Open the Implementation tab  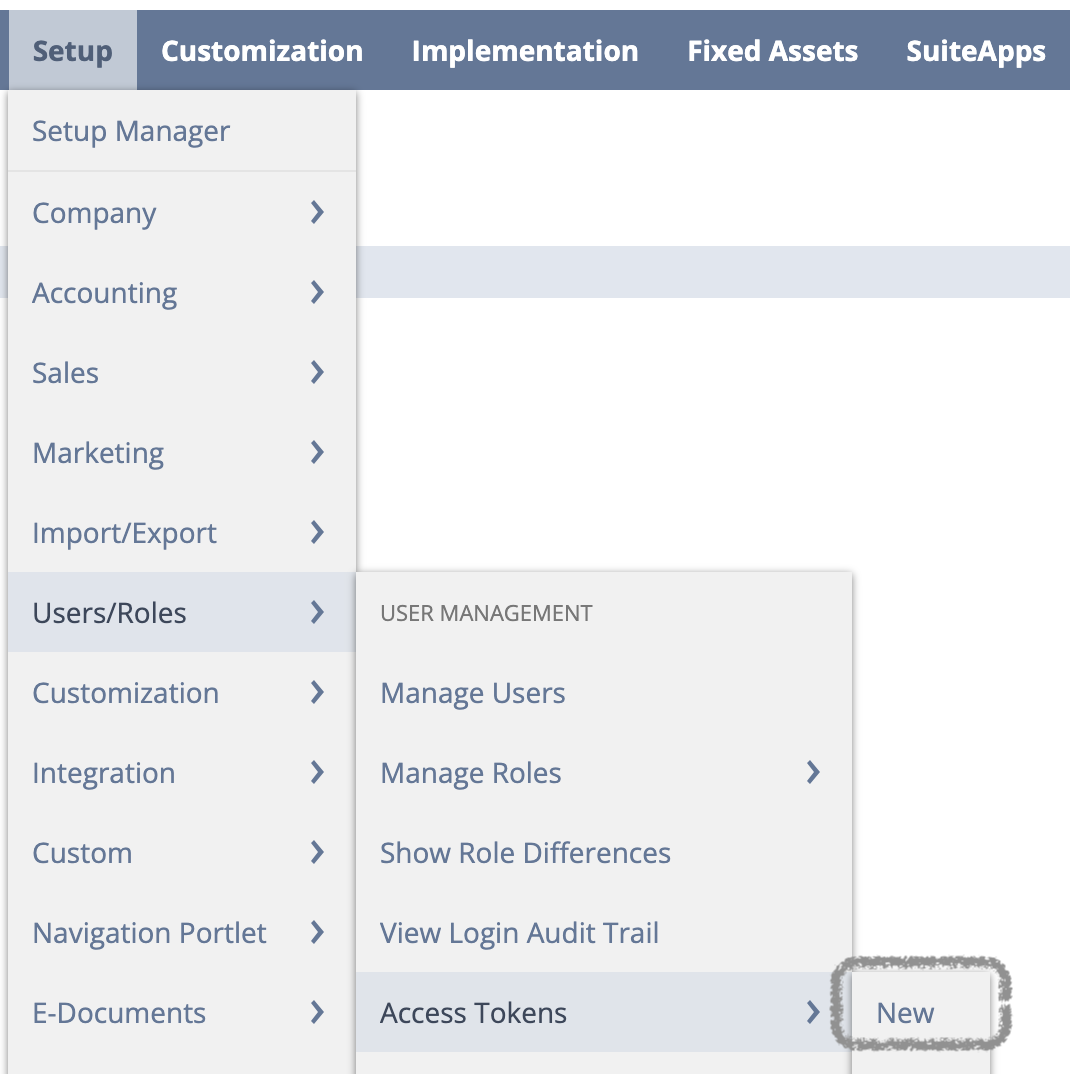[525, 51]
